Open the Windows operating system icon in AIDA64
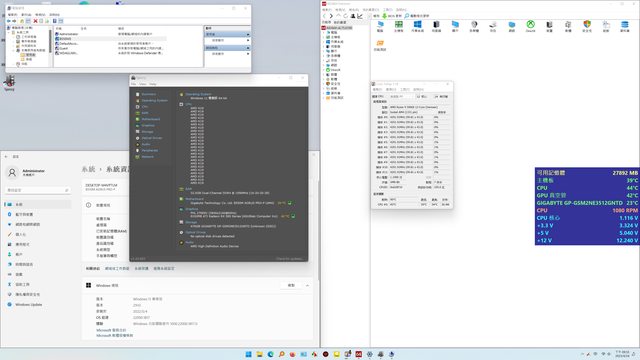 click(x=417, y=26)
